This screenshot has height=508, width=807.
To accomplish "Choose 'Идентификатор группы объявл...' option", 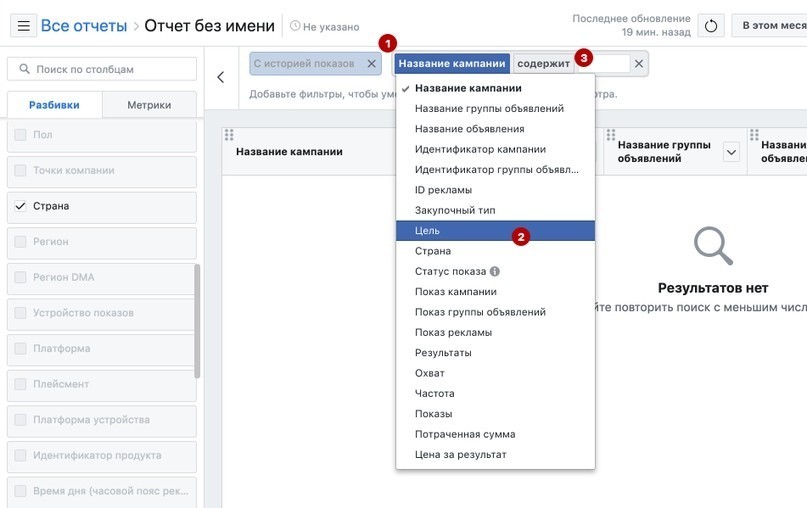I will tap(495, 170).
